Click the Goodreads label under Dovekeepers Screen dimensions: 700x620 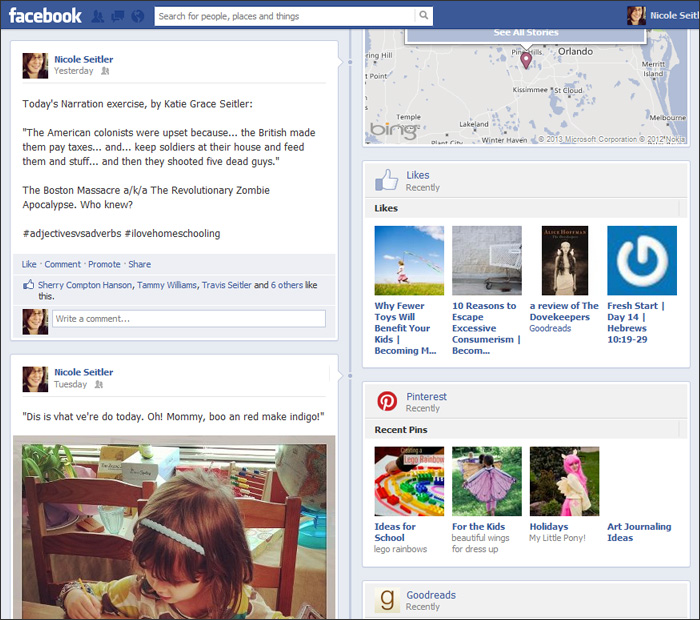[550, 329]
